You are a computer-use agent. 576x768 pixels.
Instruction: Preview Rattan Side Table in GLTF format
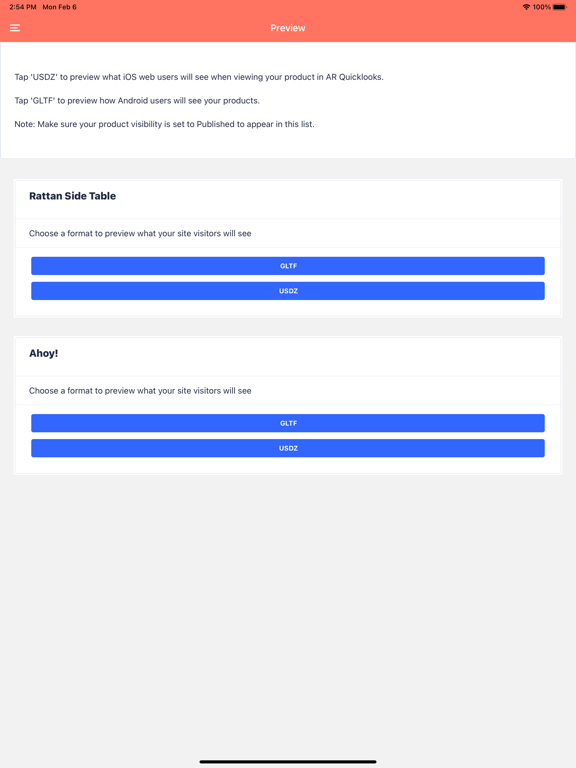tap(288, 266)
